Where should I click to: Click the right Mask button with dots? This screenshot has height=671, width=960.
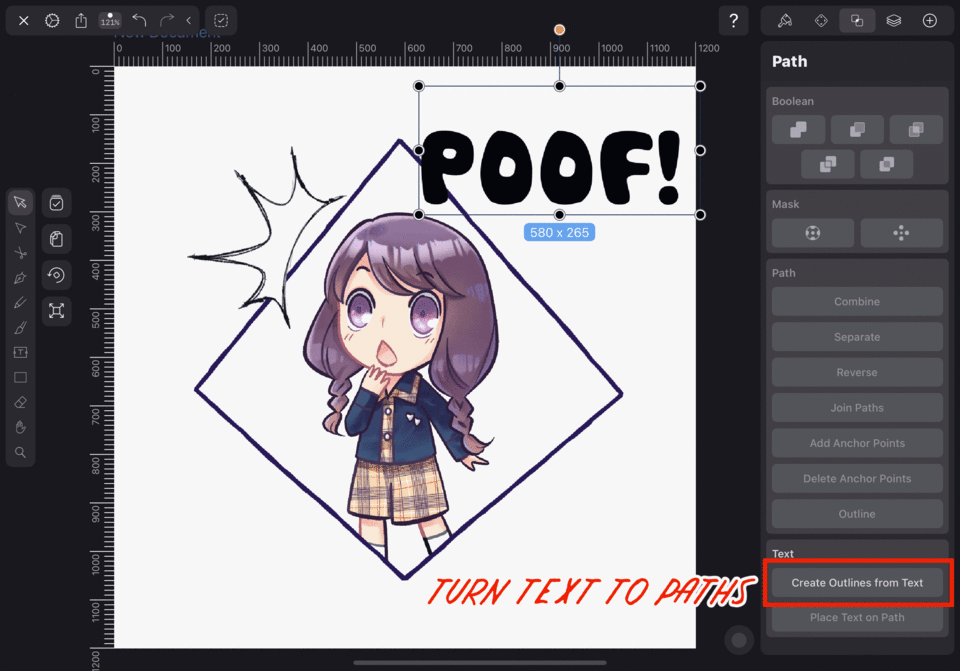[901, 233]
